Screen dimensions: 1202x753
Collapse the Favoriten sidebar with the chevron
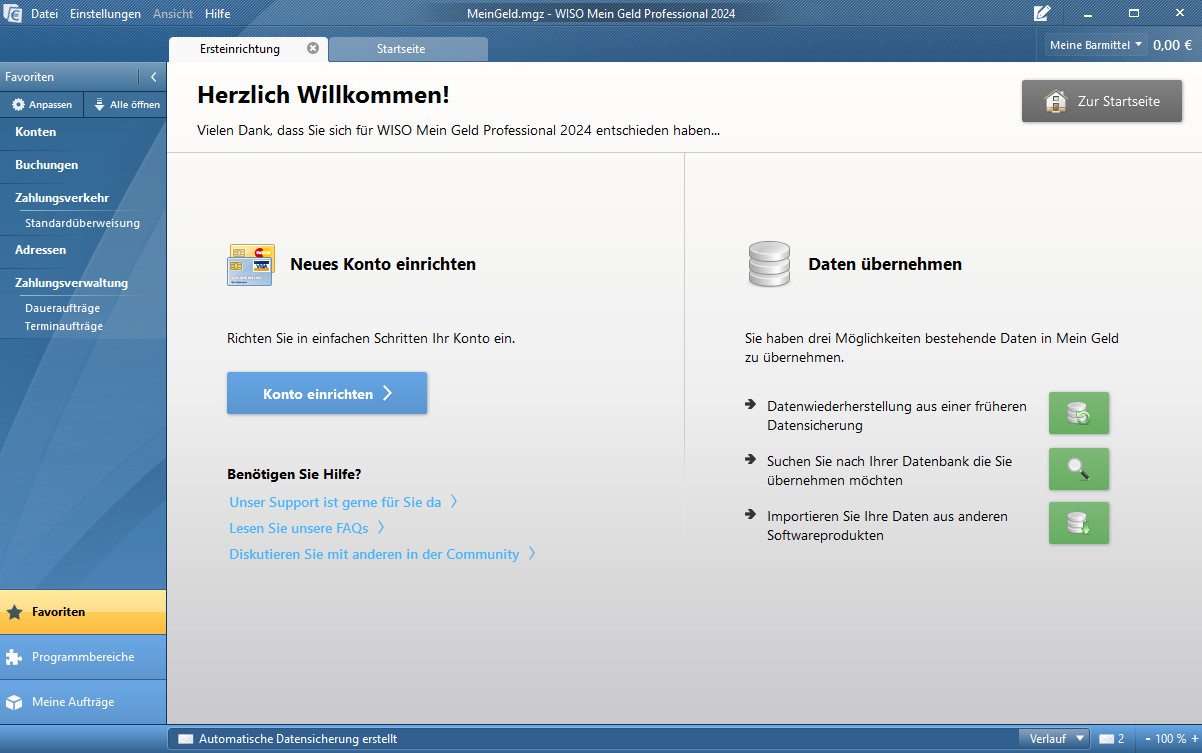(152, 76)
